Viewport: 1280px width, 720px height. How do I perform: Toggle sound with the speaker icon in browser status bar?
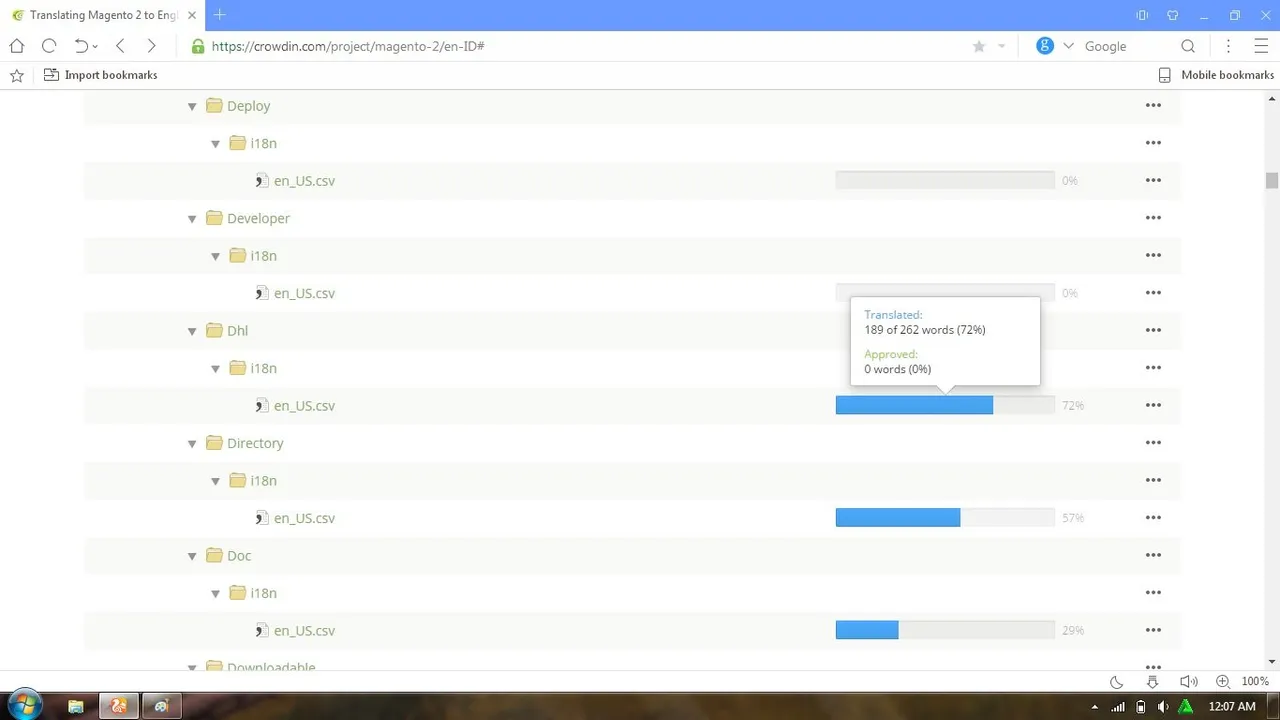tap(1188, 682)
